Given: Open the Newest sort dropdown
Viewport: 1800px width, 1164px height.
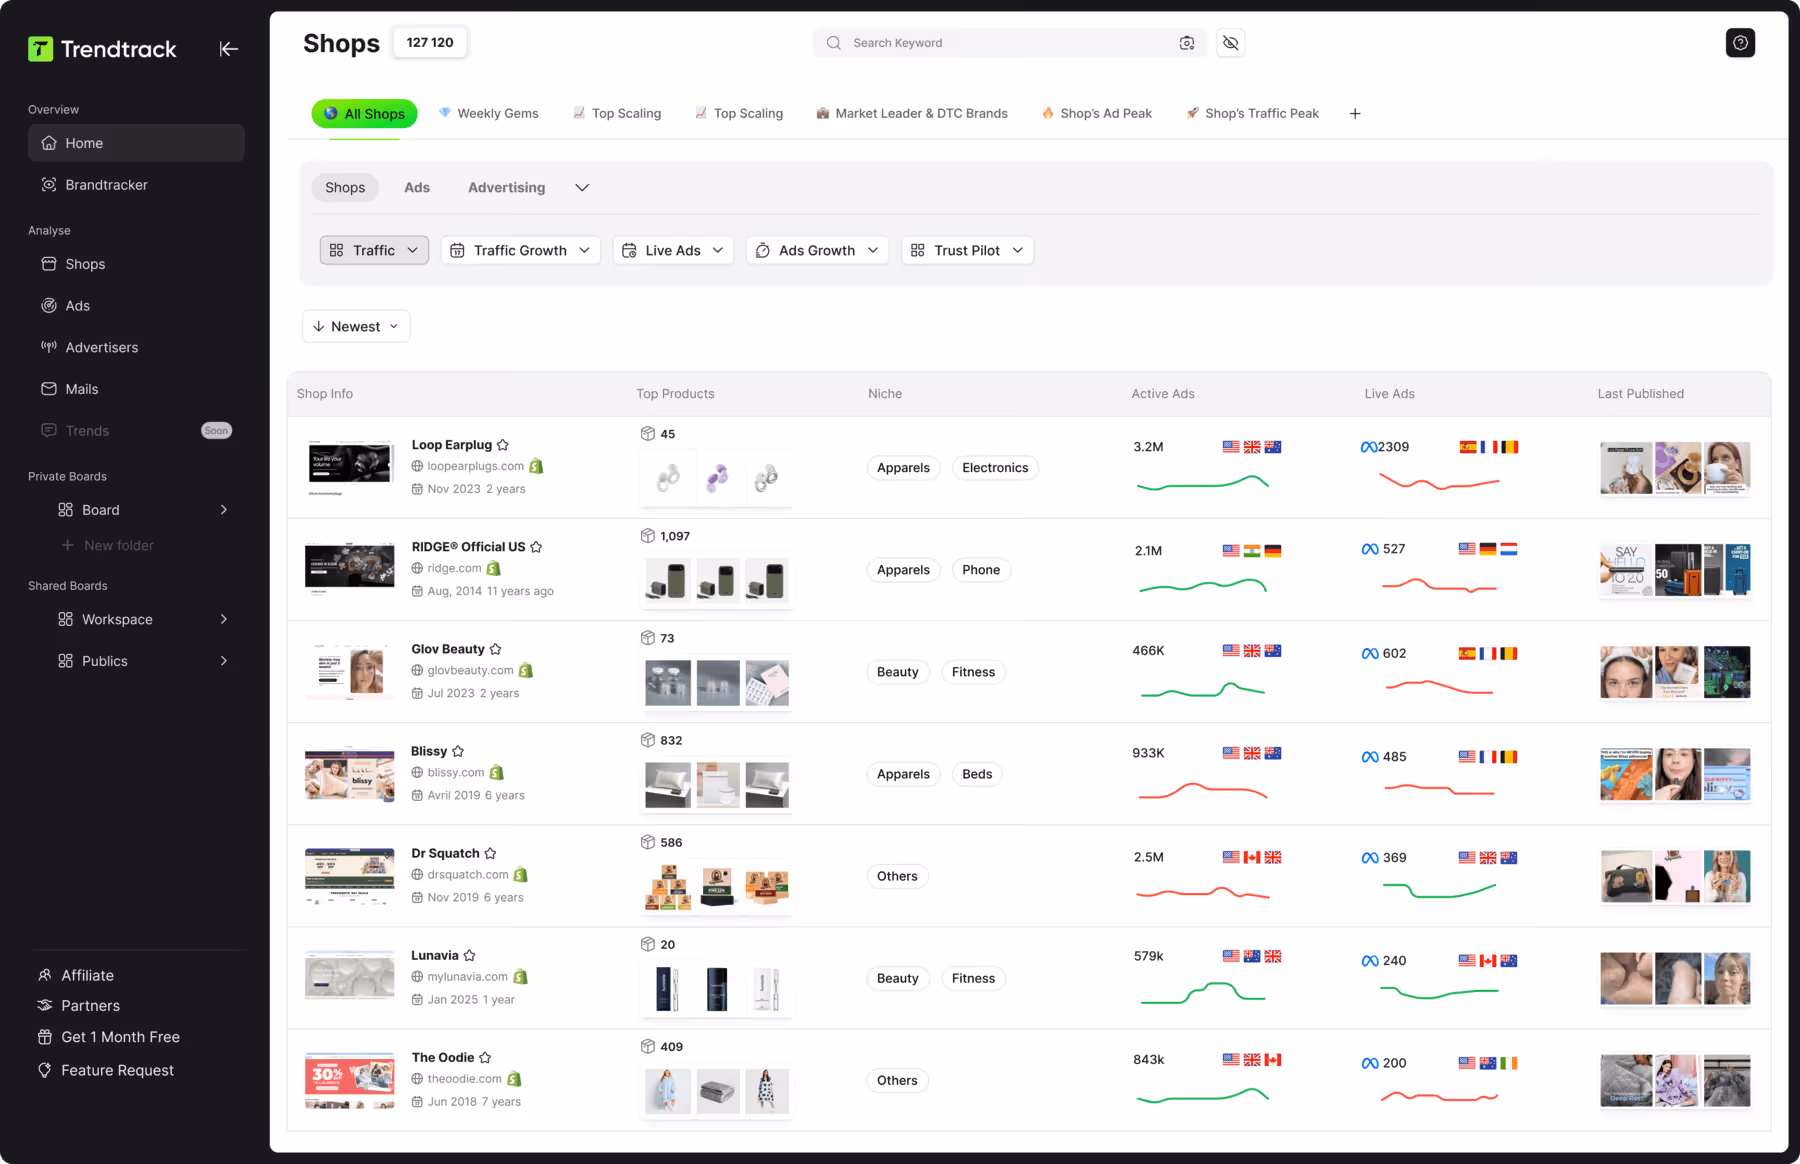Looking at the screenshot, I should (355, 326).
